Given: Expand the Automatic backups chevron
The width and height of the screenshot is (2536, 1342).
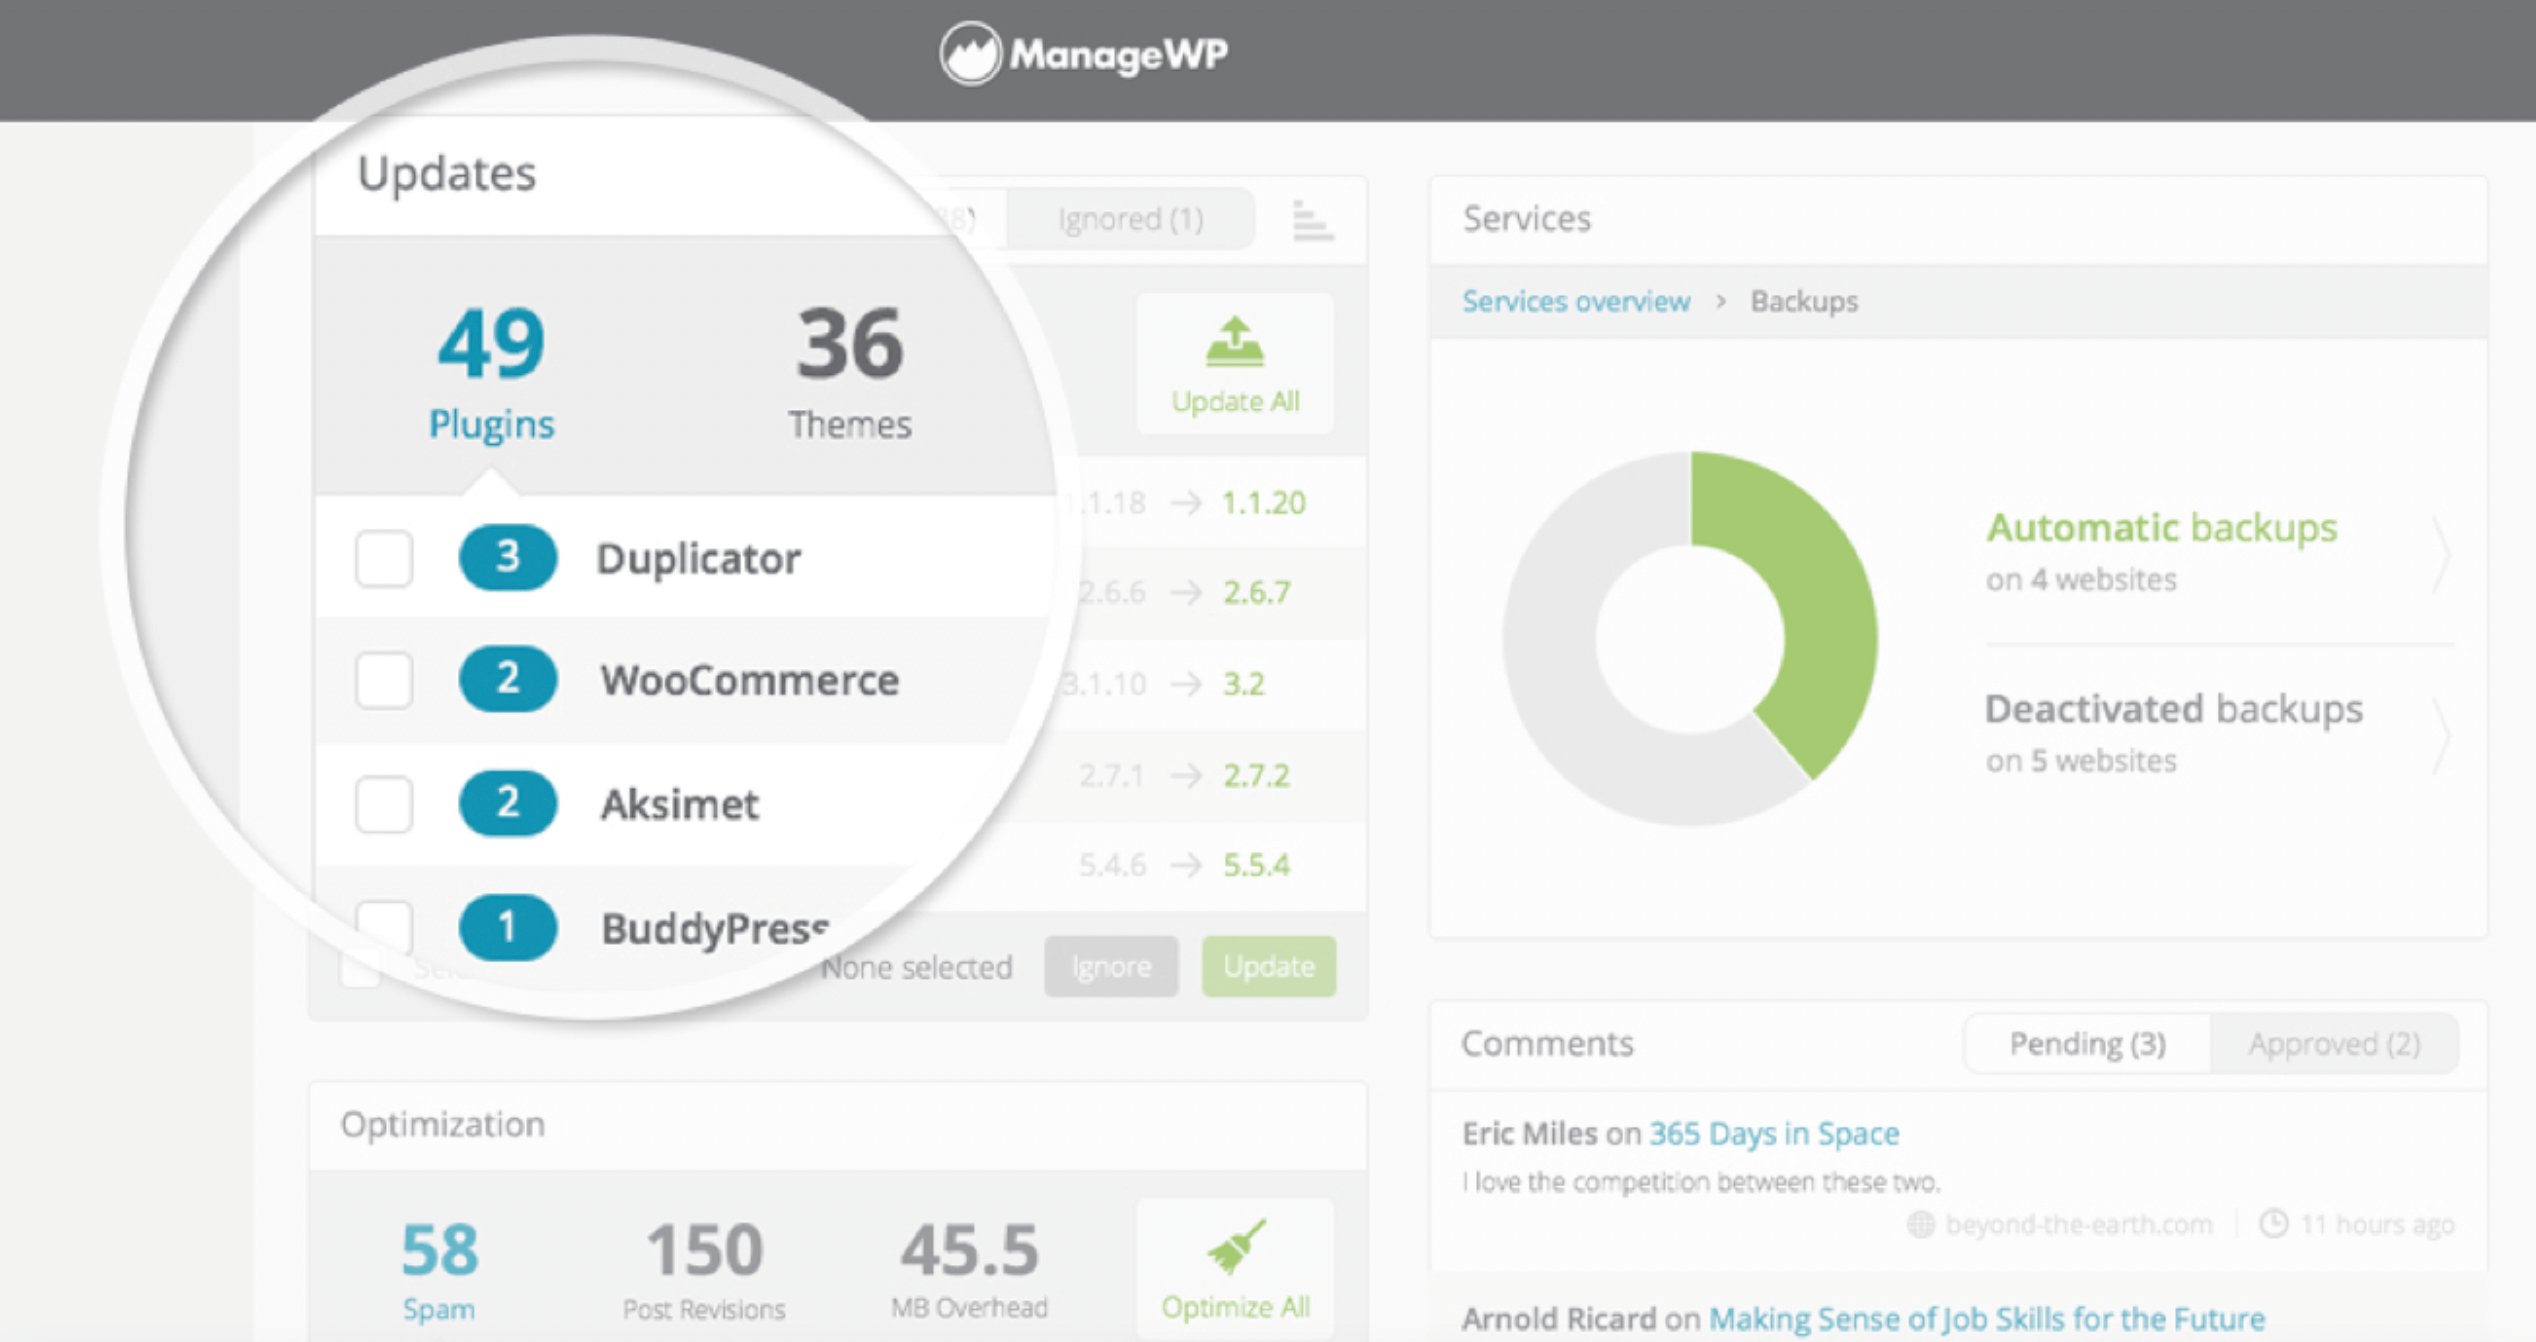Looking at the screenshot, I should (x=2441, y=555).
